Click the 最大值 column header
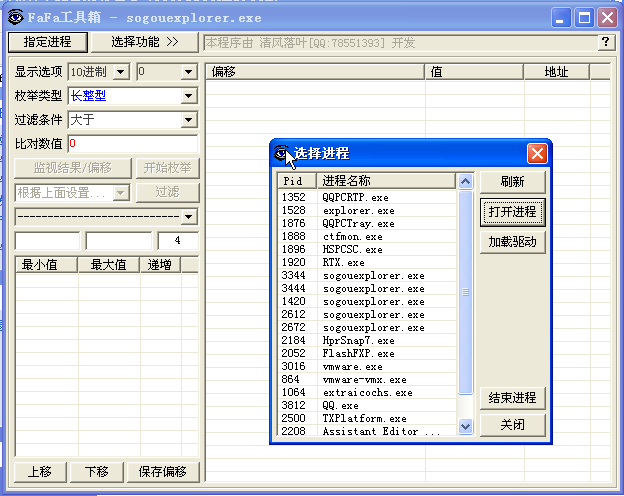624x496 pixels. click(x=109, y=265)
